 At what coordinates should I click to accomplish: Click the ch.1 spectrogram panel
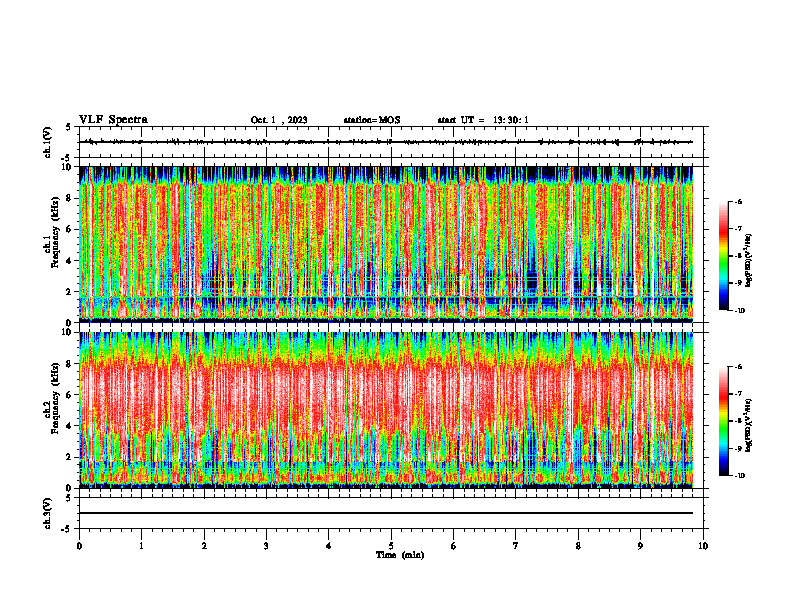(386, 244)
